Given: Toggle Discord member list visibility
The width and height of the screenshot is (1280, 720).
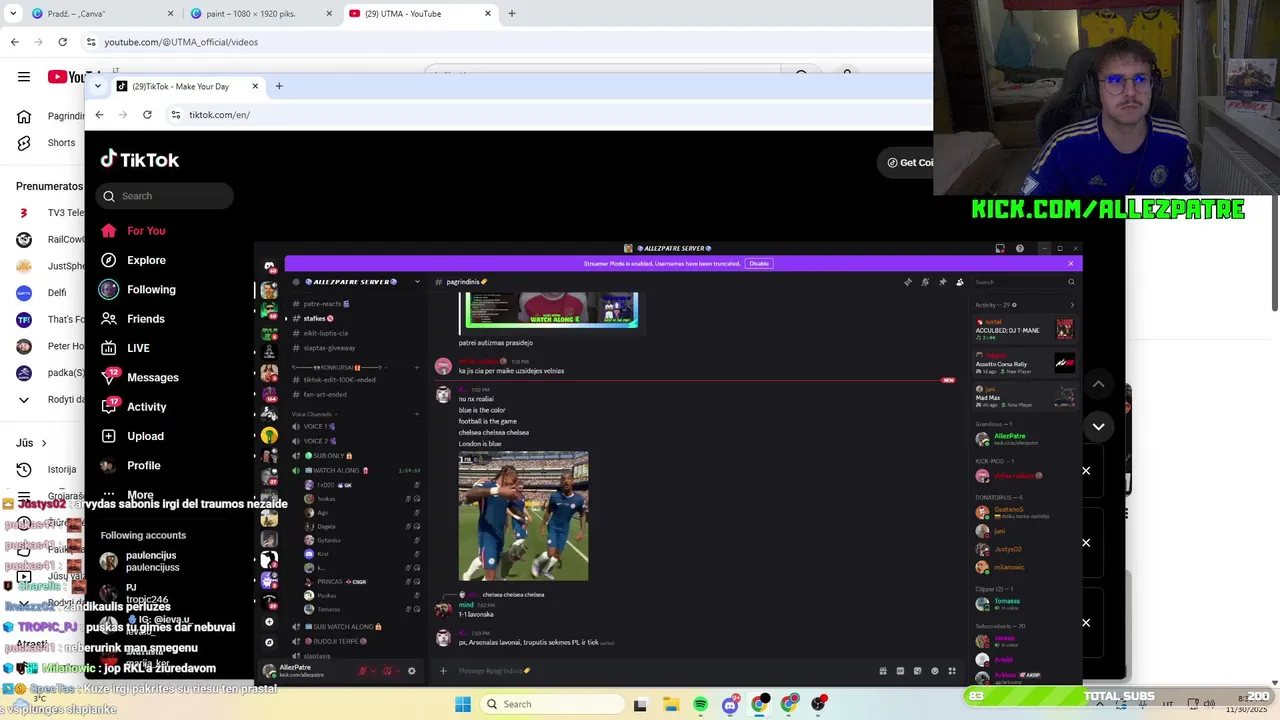Looking at the screenshot, I should coord(960,282).
